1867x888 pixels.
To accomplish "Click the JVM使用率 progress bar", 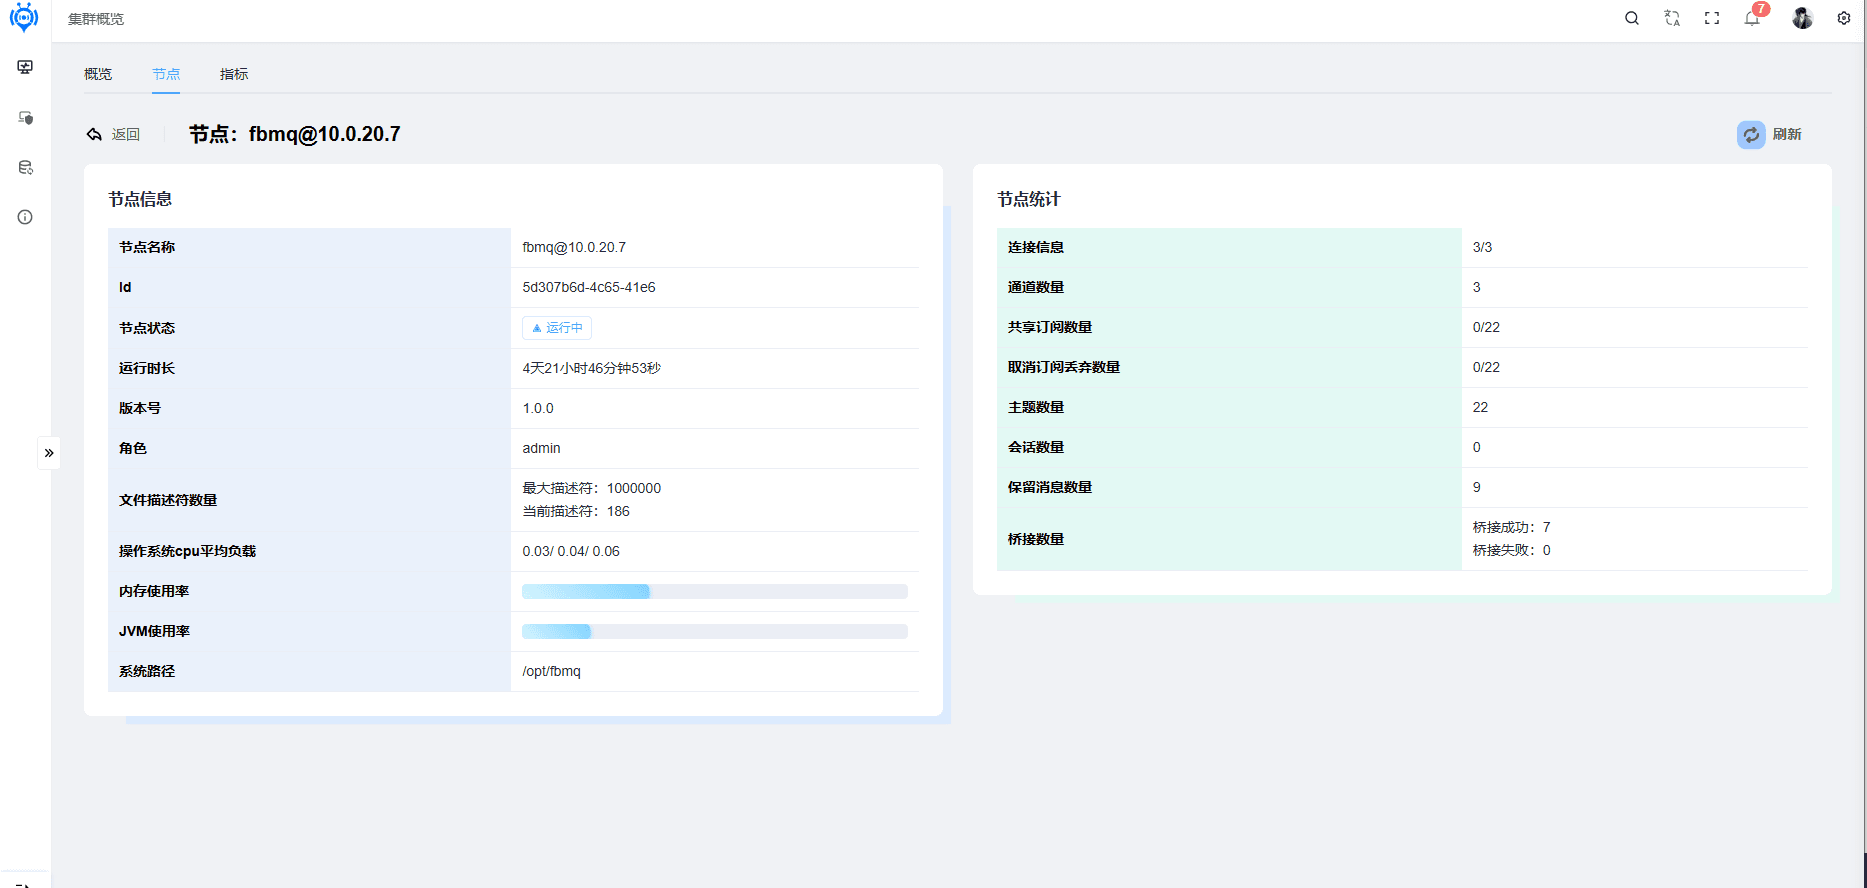I will click(715, 631).
